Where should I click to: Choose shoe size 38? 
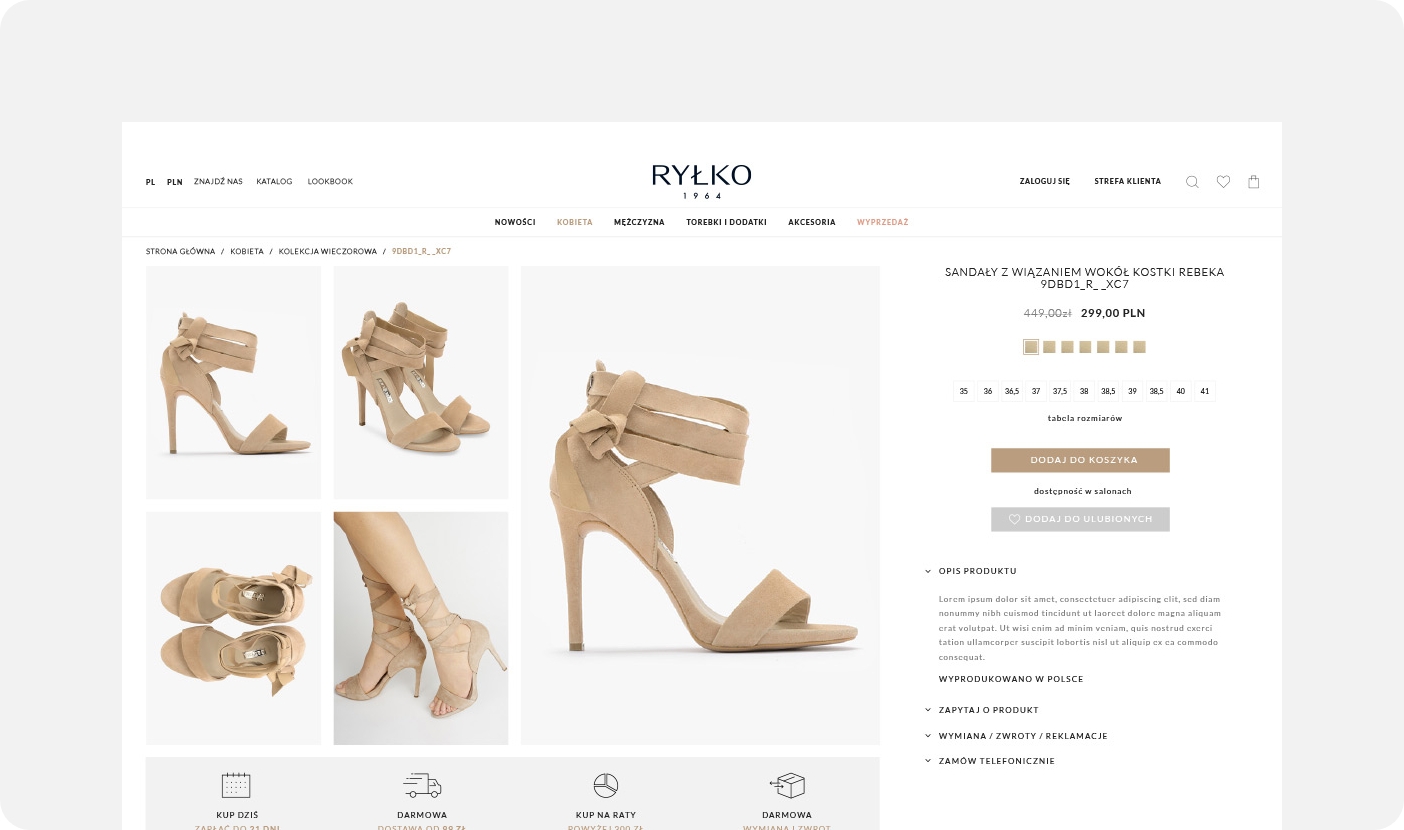(x=1084, y=391)
